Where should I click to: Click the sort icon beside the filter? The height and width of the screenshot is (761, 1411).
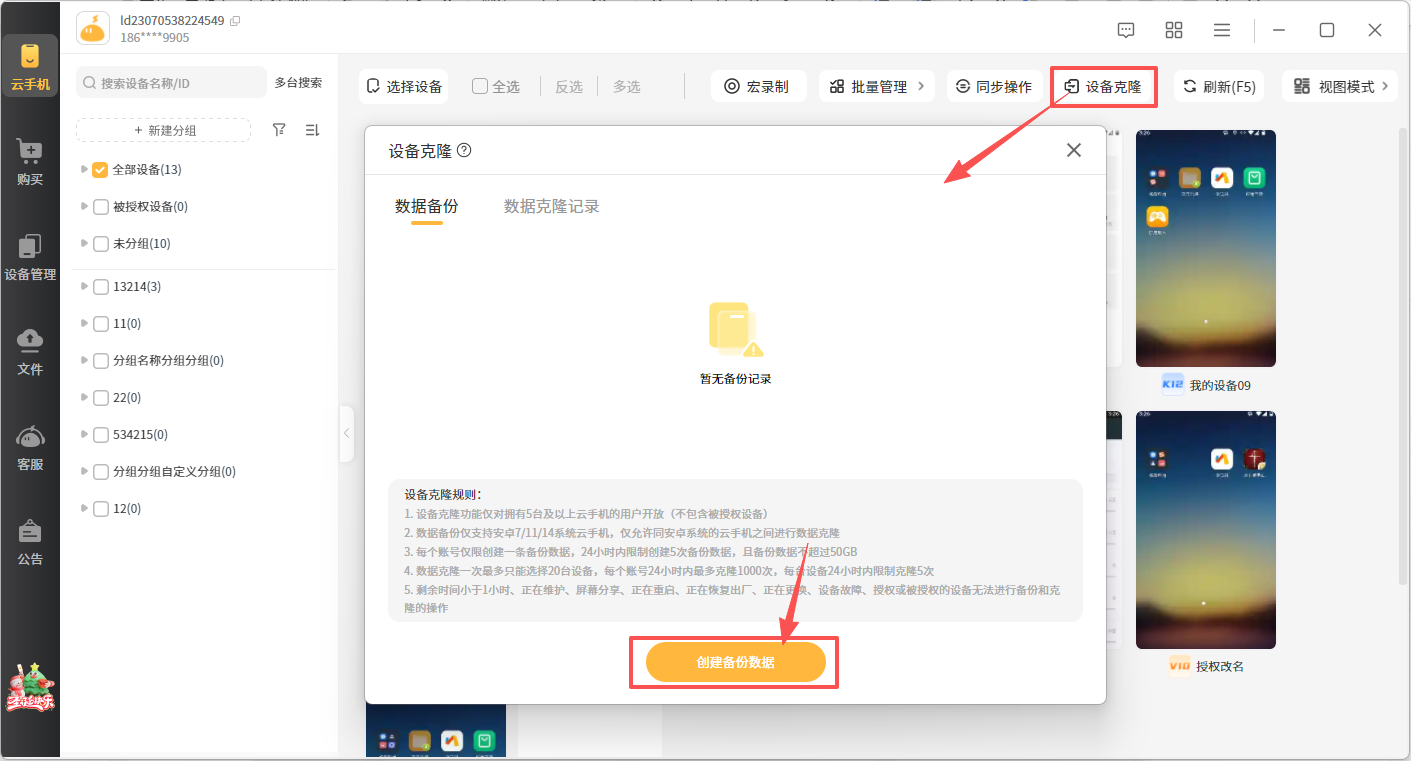[312, 130]
